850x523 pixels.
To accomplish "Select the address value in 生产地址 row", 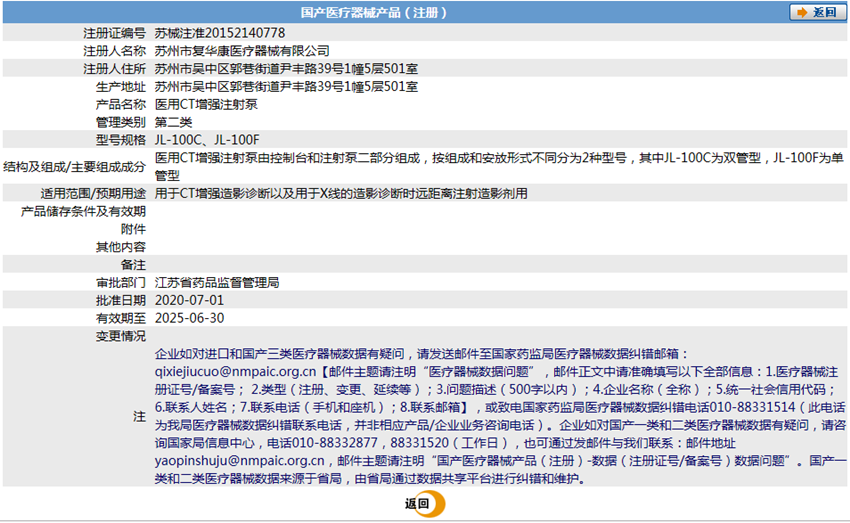I will [286, 87].
